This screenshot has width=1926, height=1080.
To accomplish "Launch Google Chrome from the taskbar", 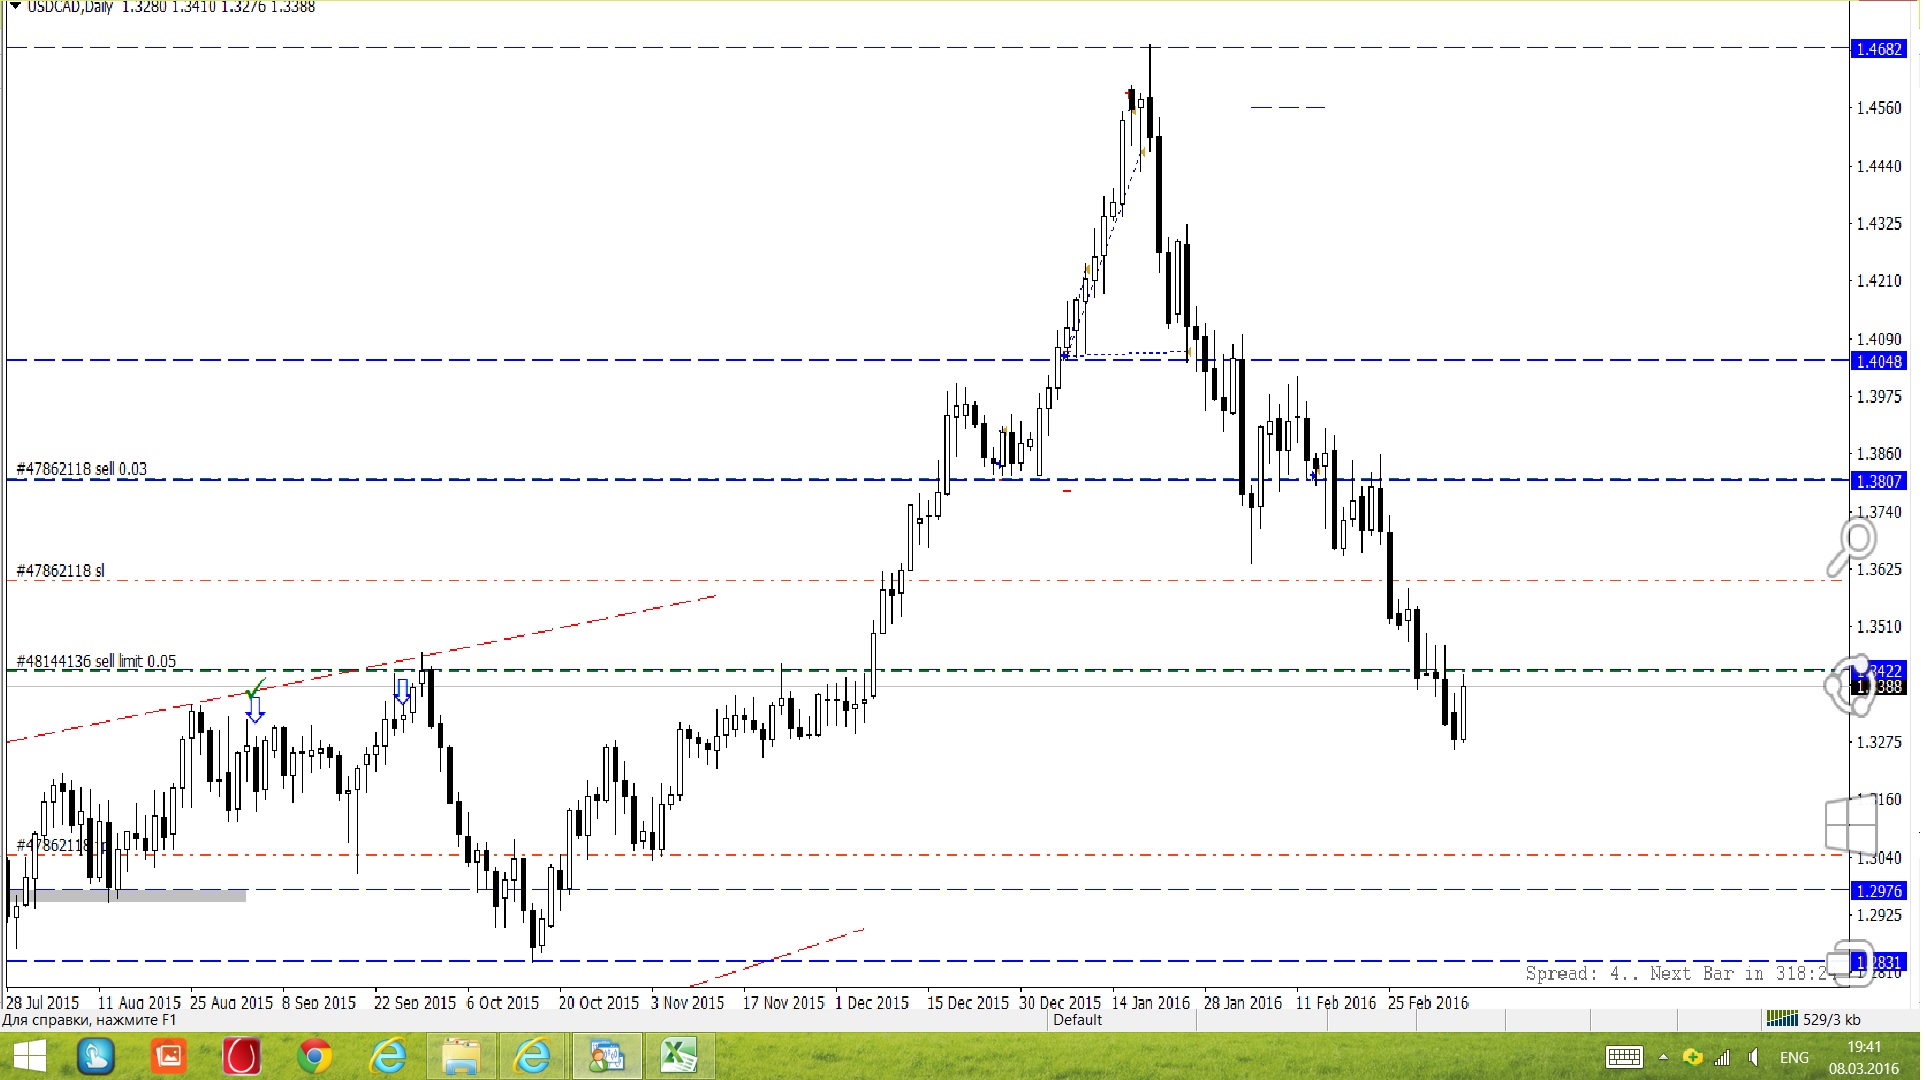I will 314,1056.
